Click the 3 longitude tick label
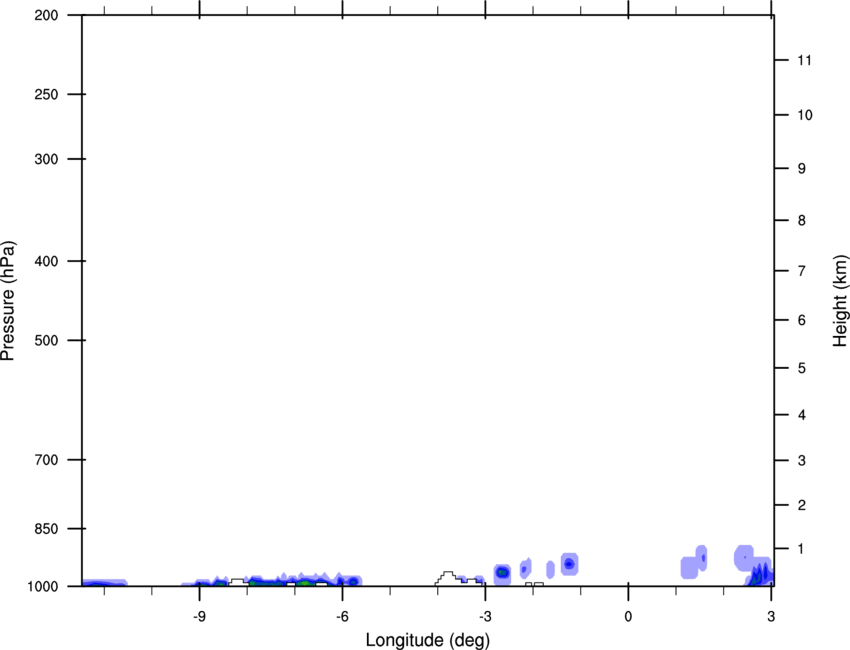 [x=771, y=616]
